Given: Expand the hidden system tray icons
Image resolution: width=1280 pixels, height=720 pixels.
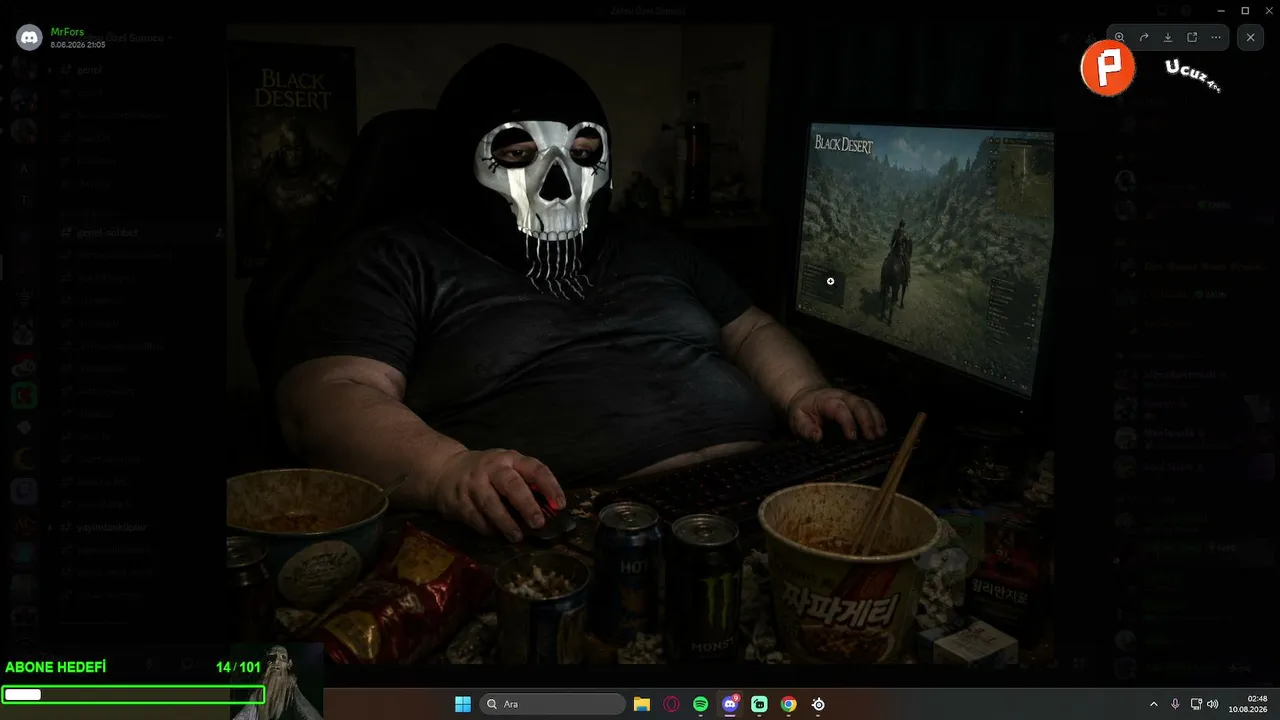Looking at the screenshot, I should [1154, 704].
